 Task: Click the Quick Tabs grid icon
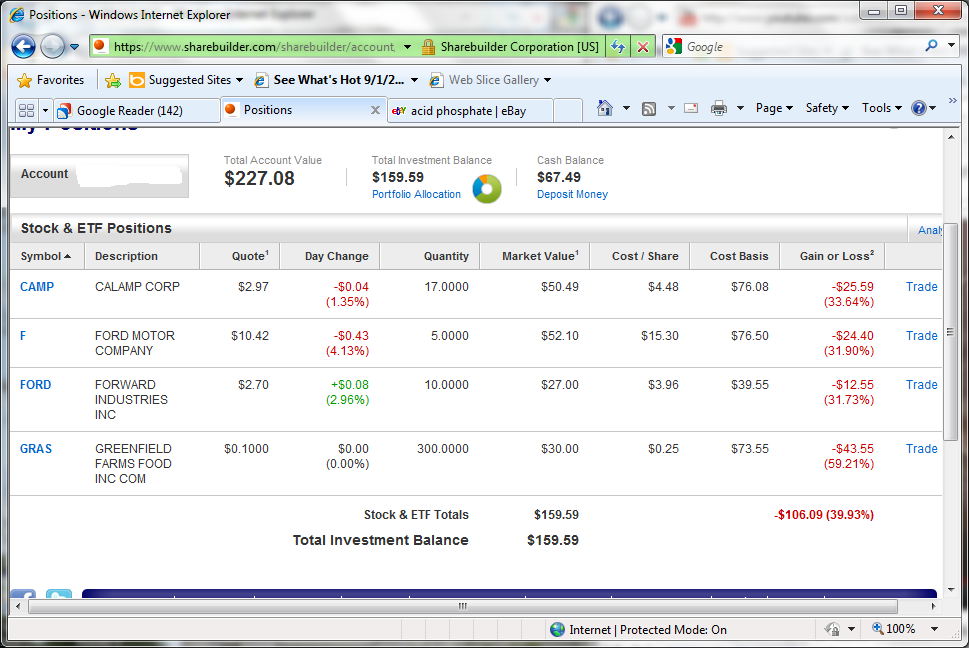pyautogui.click(x=26, y=110)
